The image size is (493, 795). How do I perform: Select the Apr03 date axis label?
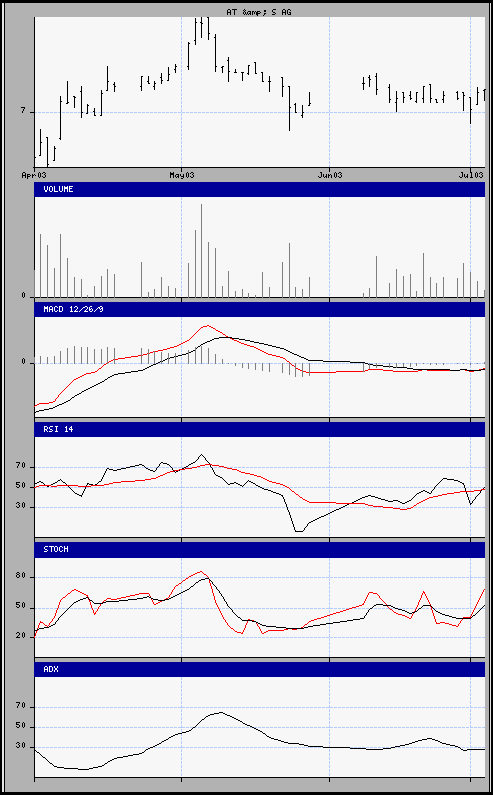click(34, 175)
